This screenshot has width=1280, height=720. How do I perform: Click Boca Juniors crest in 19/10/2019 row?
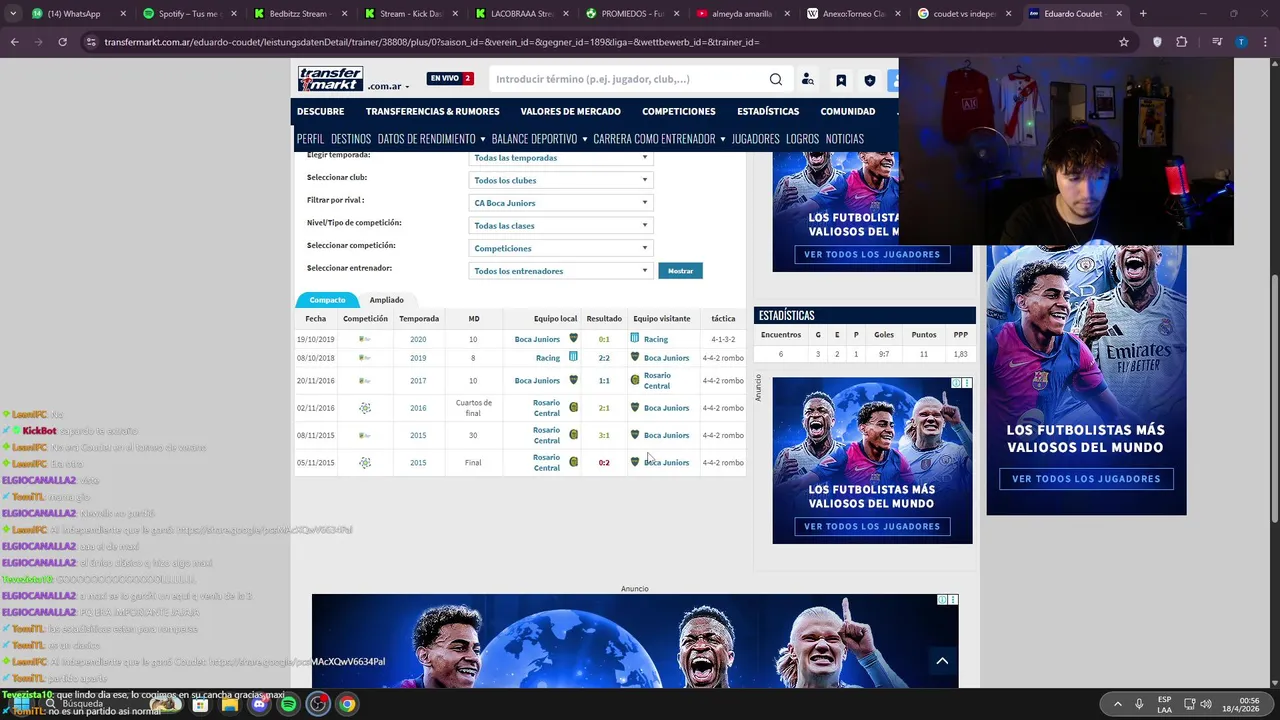[573, 339]
